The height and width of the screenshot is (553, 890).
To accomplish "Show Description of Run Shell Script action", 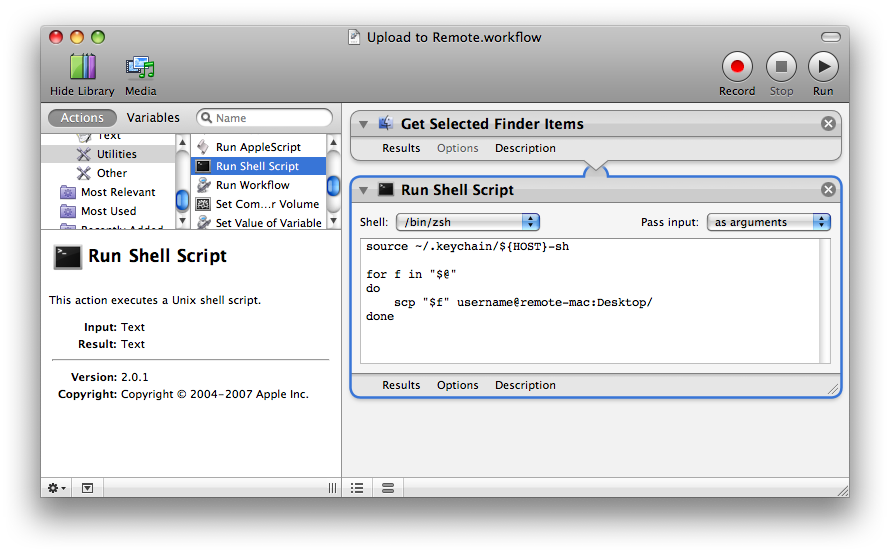I will [x=525, y=385].
